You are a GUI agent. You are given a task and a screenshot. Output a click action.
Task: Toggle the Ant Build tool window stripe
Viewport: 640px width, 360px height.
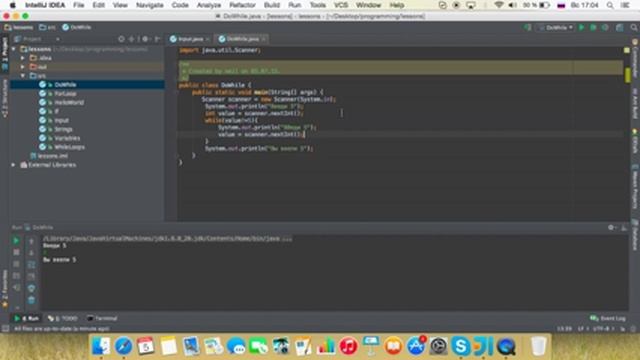pos(635,103)
